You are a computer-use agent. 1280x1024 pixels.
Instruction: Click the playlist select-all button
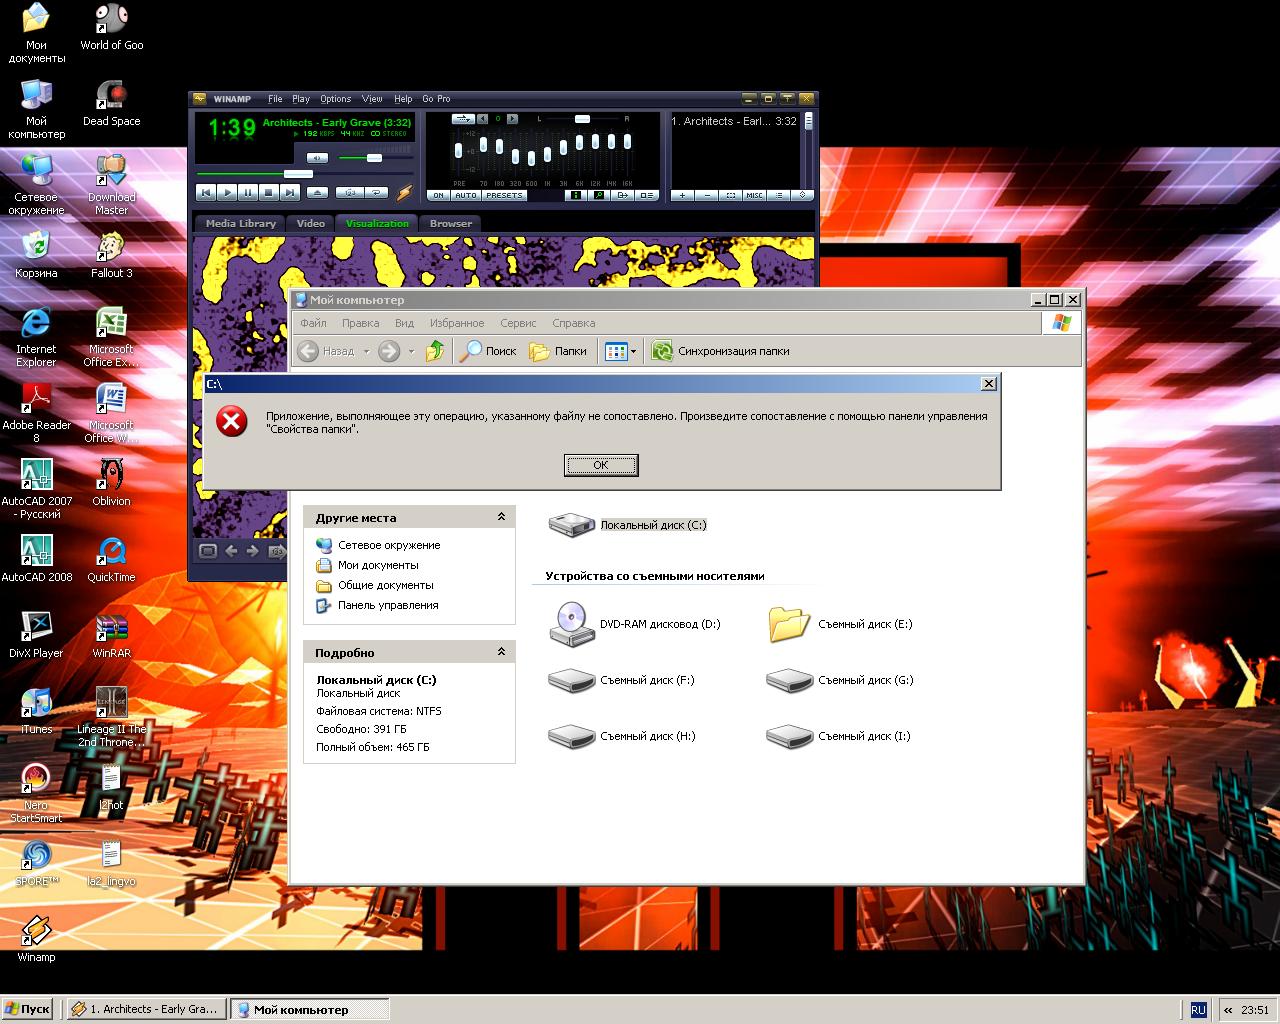click(731, 195)
